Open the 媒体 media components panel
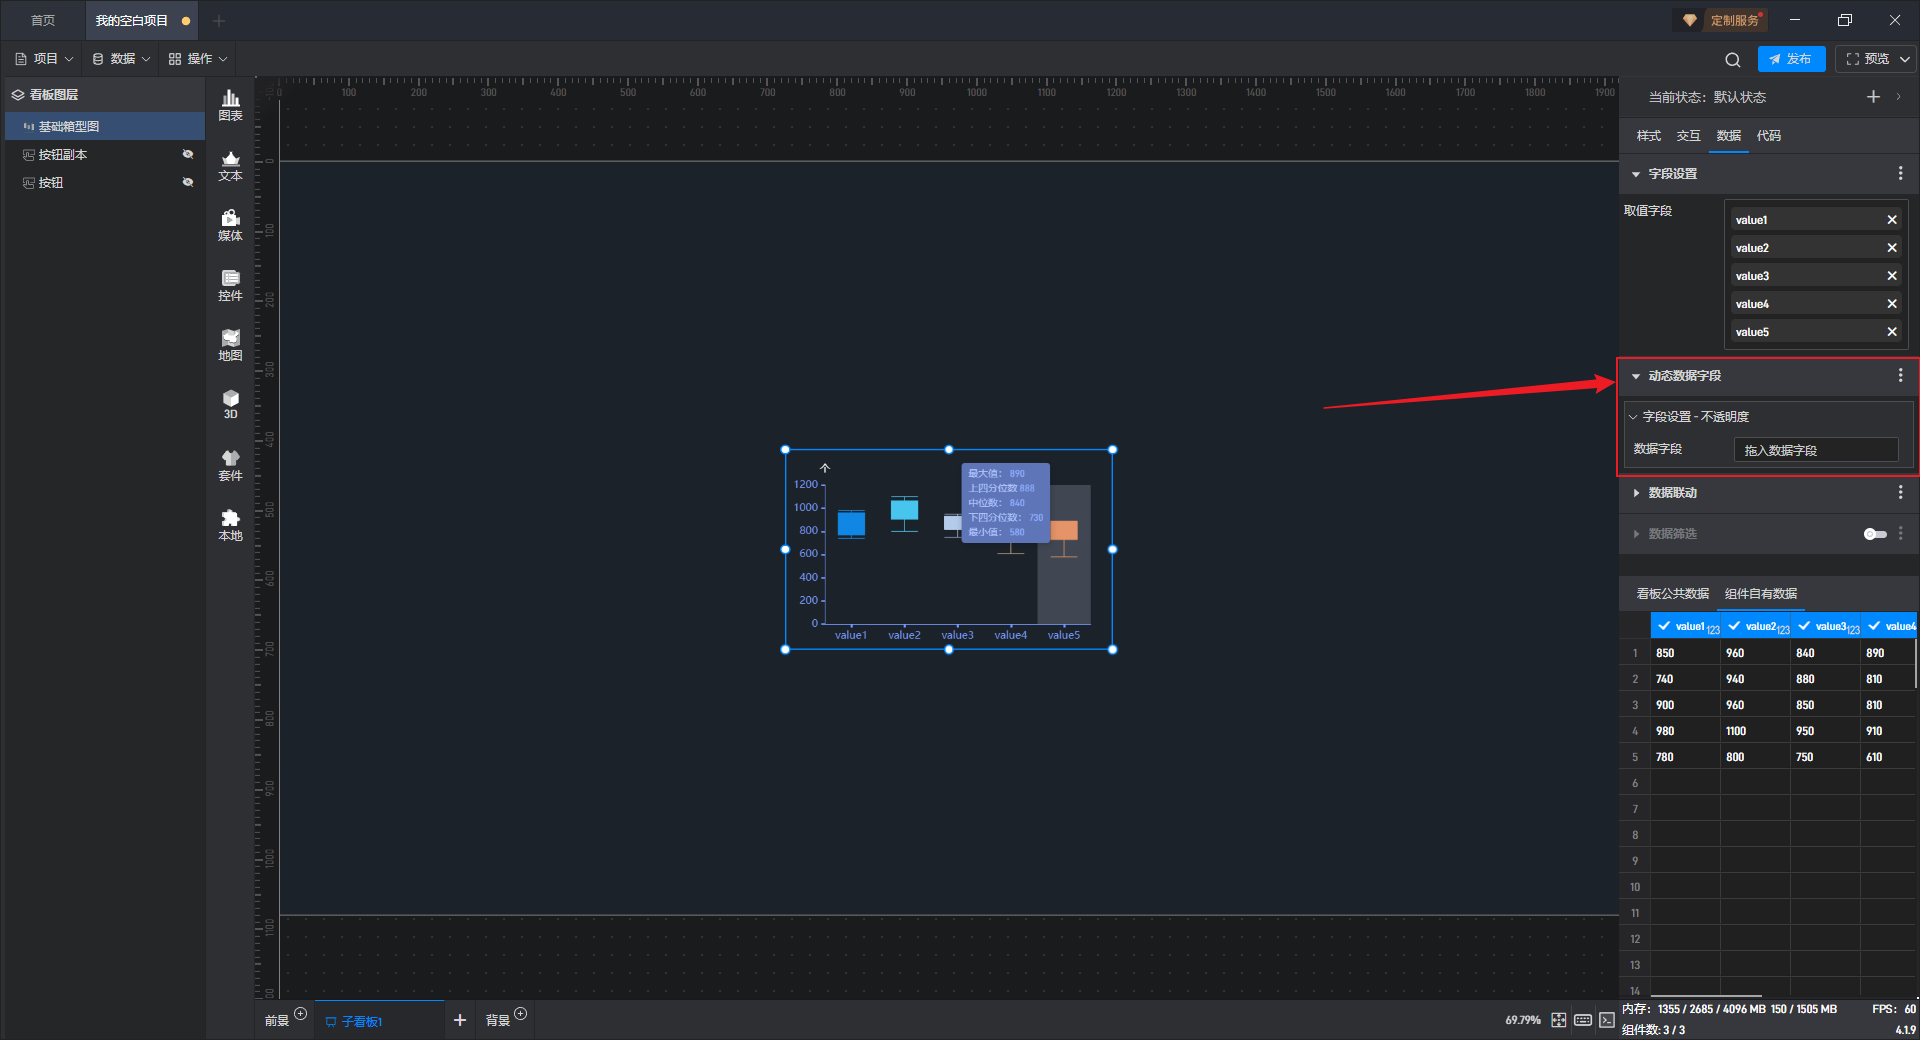1920x1040 pixels. coord(230,225)
